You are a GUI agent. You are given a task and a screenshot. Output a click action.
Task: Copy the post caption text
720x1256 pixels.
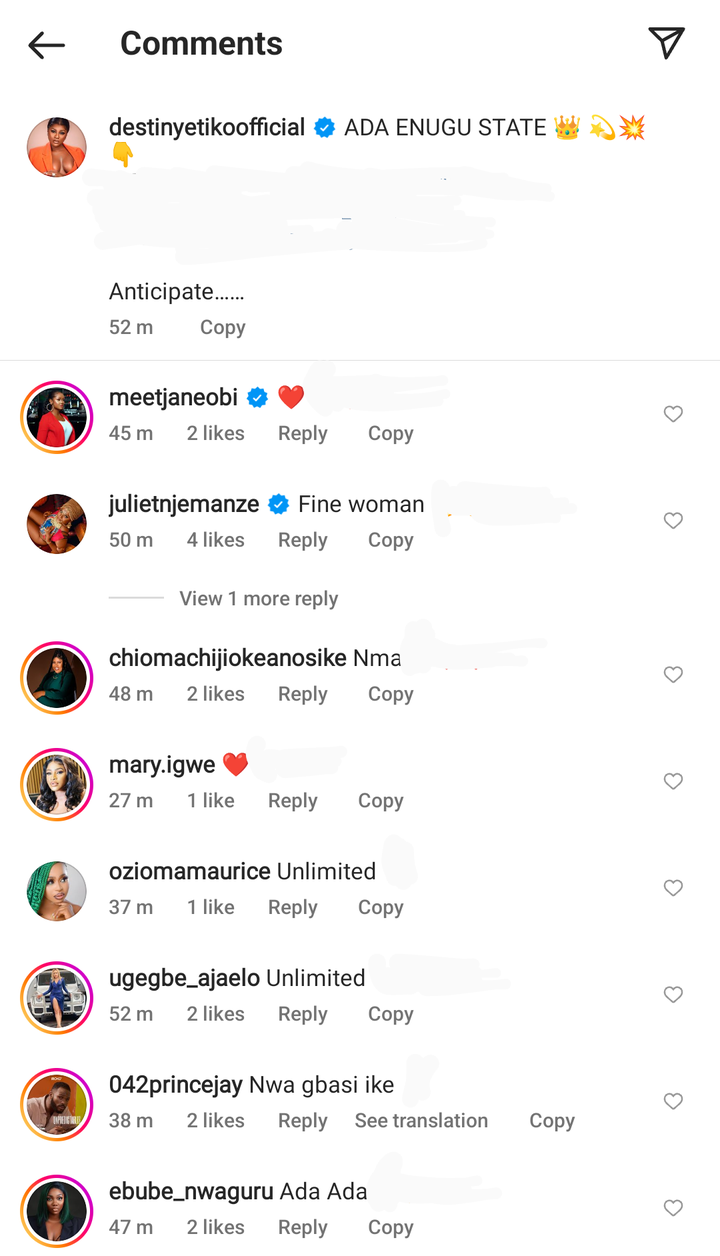point(222,328)
